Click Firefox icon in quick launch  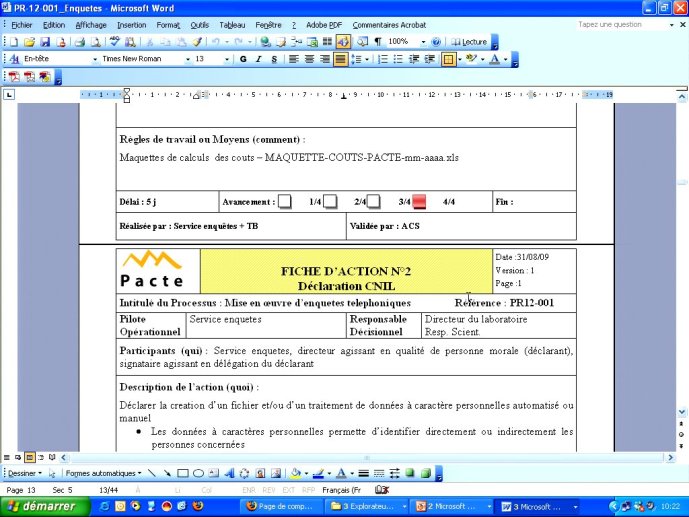click(x=198, y=506)
